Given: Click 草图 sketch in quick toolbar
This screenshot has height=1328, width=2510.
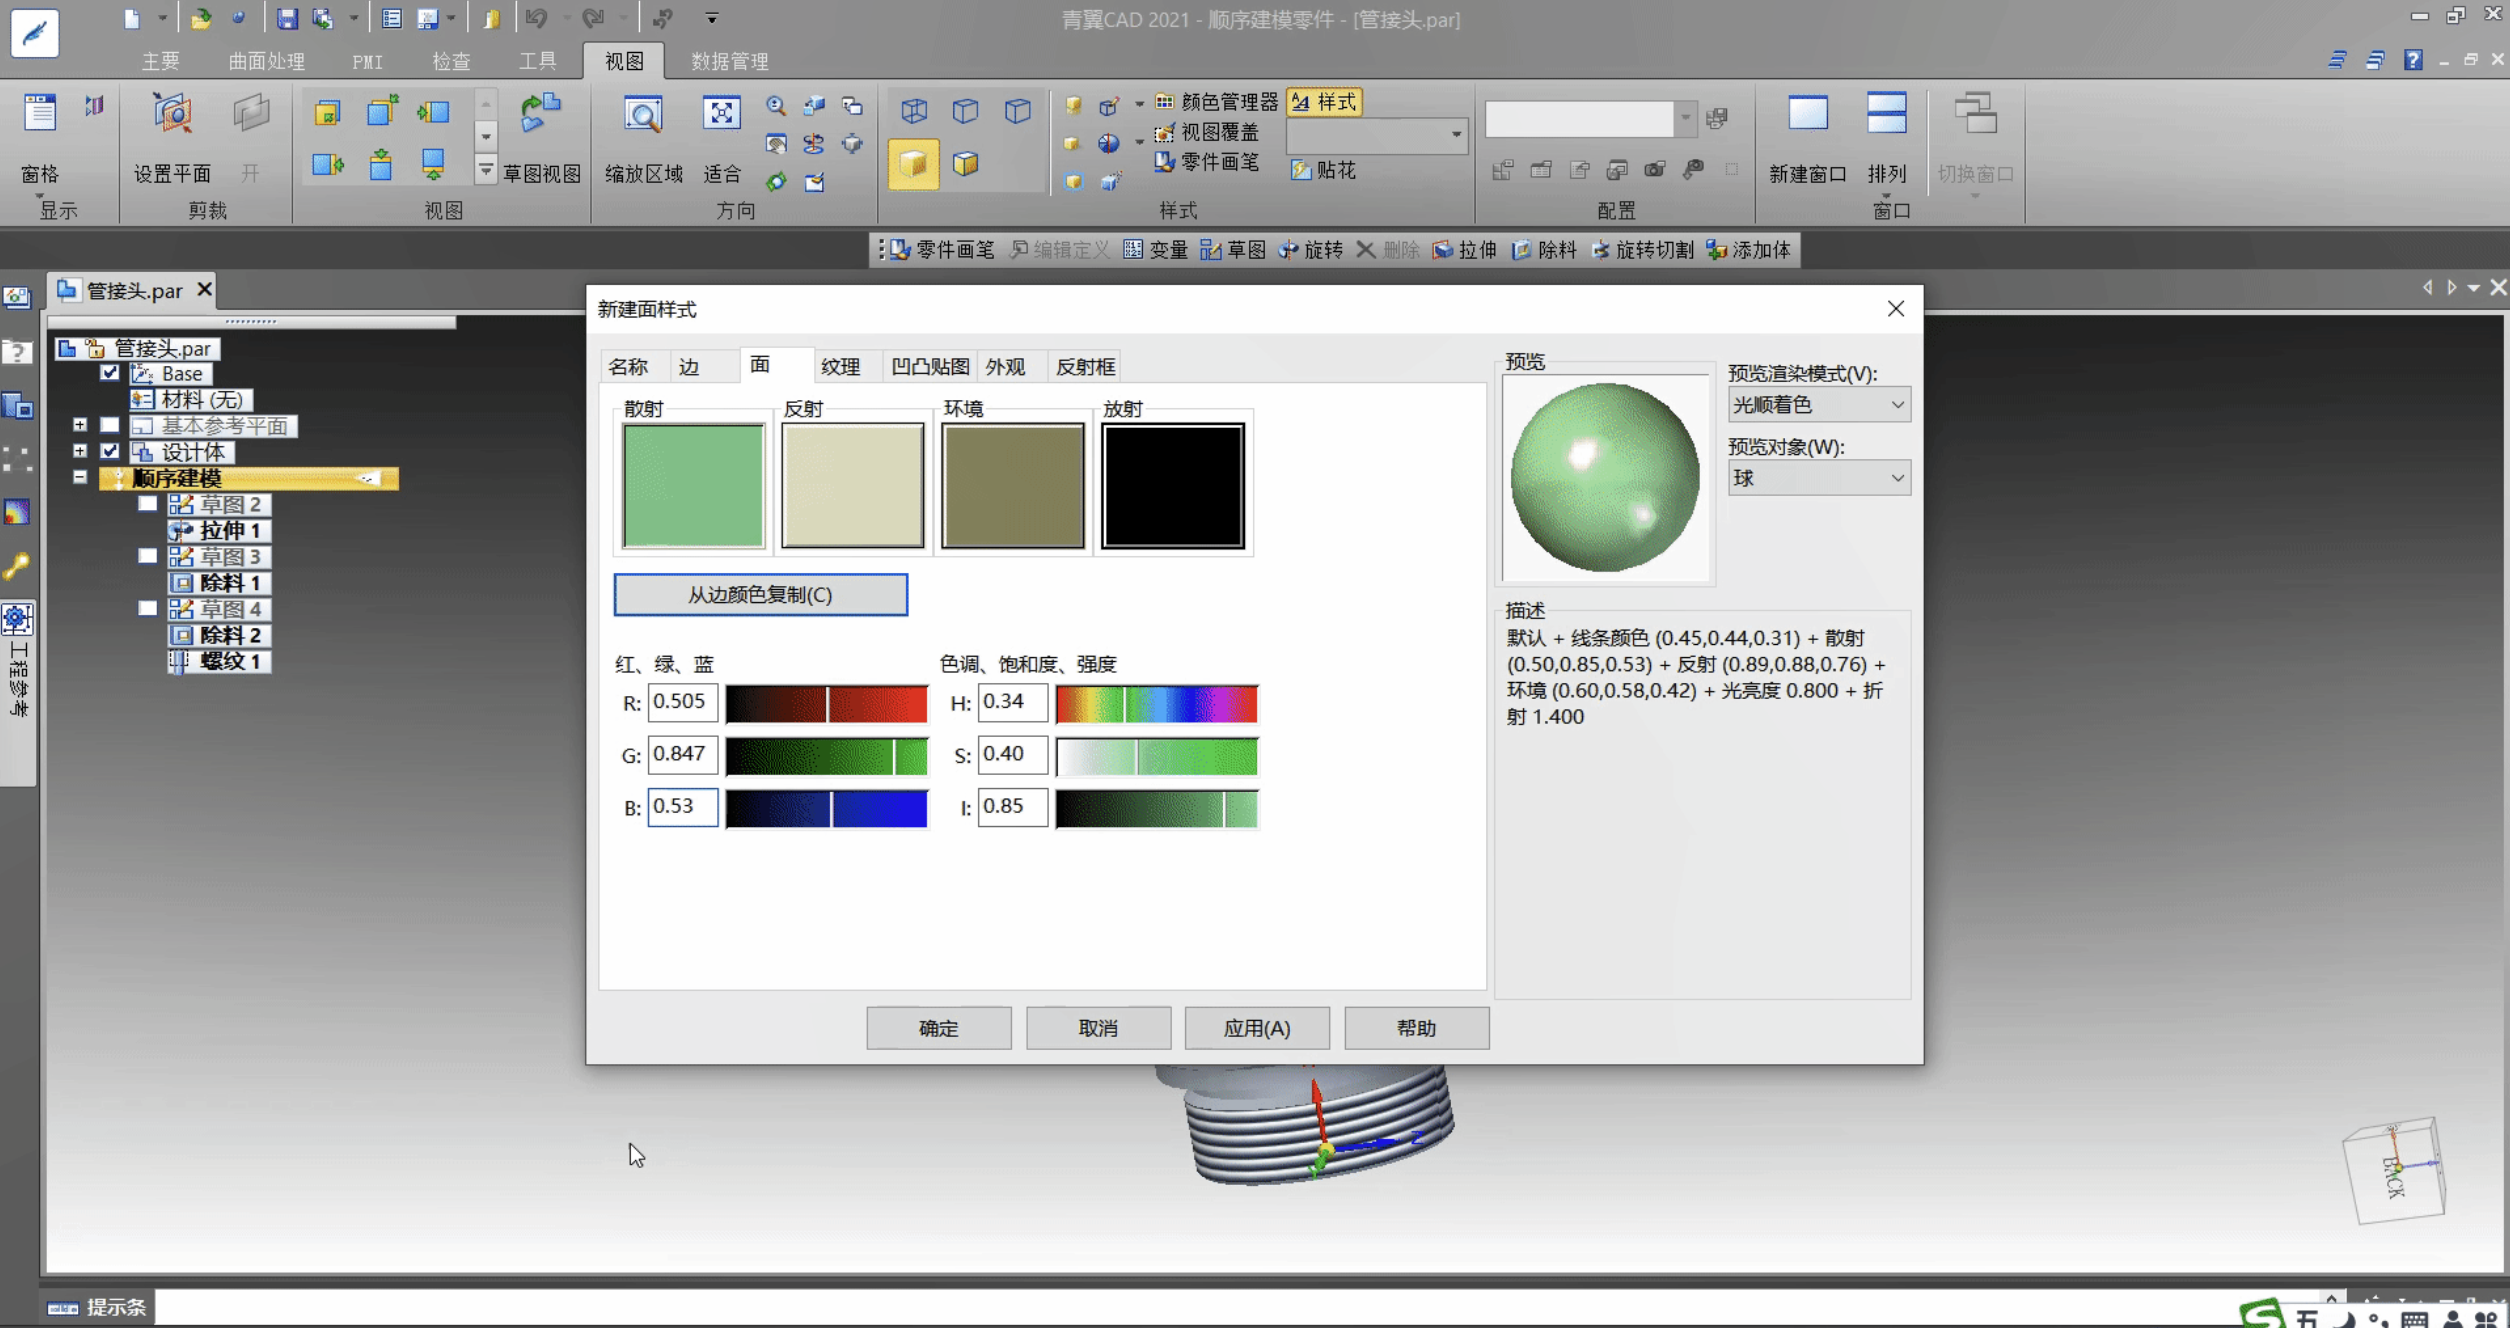Looking at the screenshot, I should click(1233, 250).
